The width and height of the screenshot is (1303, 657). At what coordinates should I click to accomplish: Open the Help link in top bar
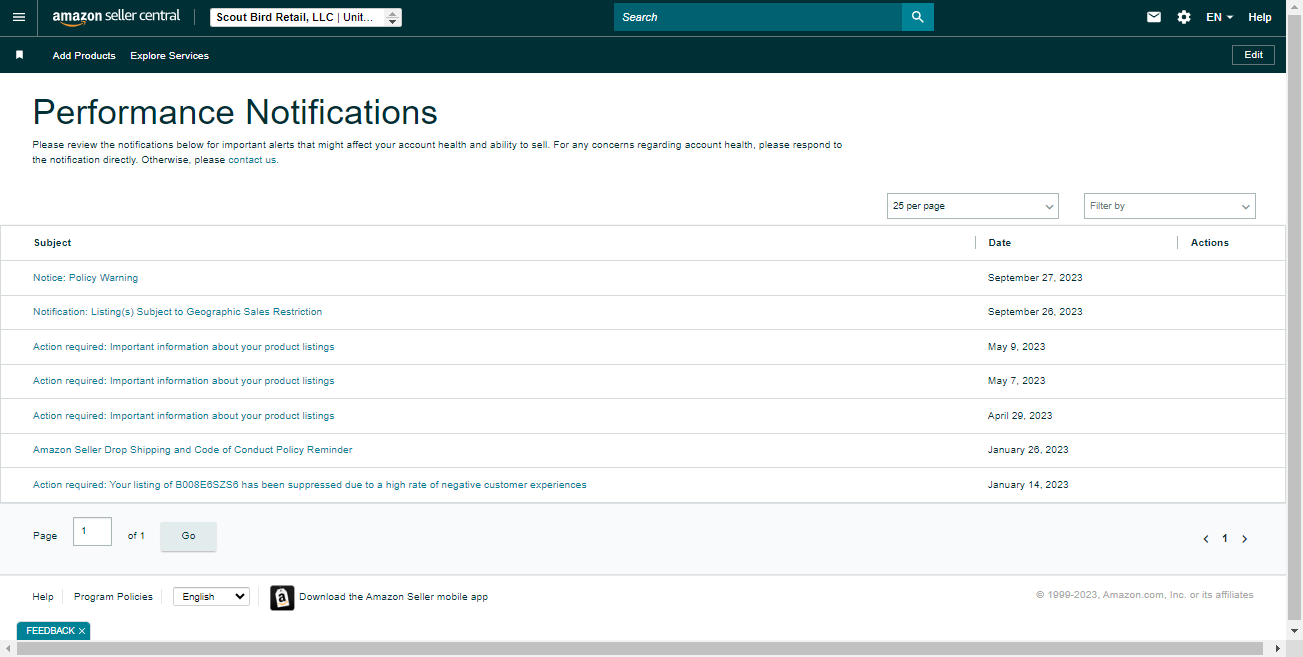coord(1260,17)
